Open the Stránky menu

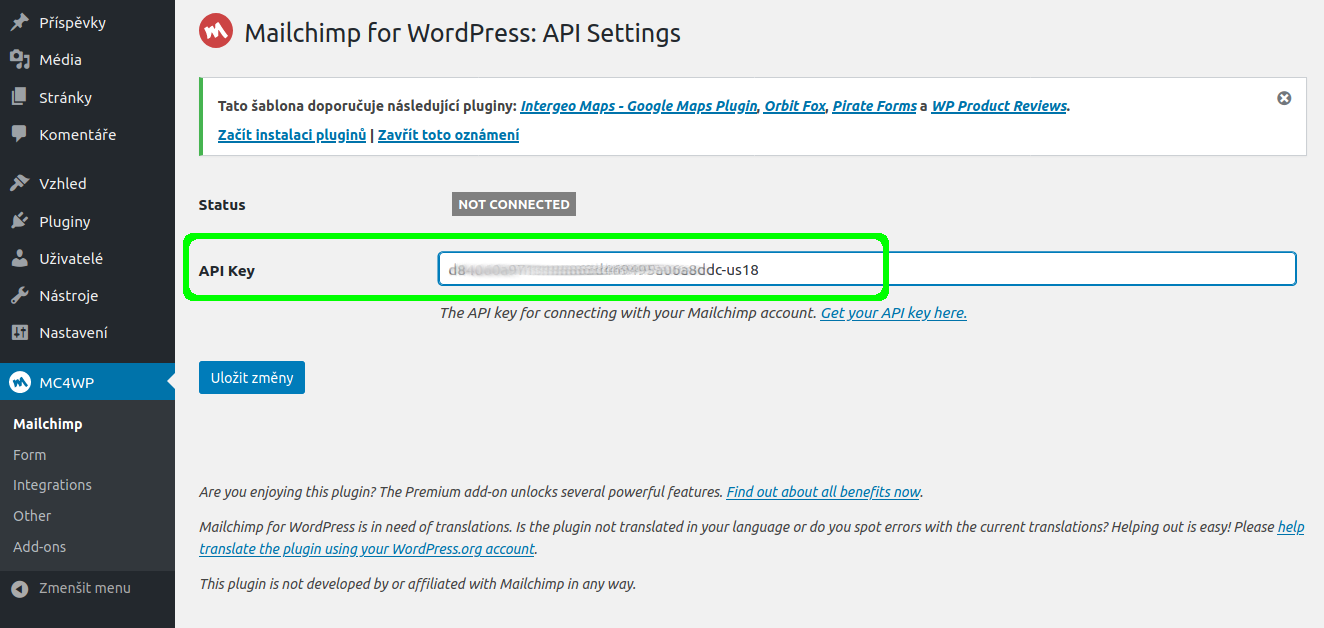pyautogui.click(x=87, y=97)
